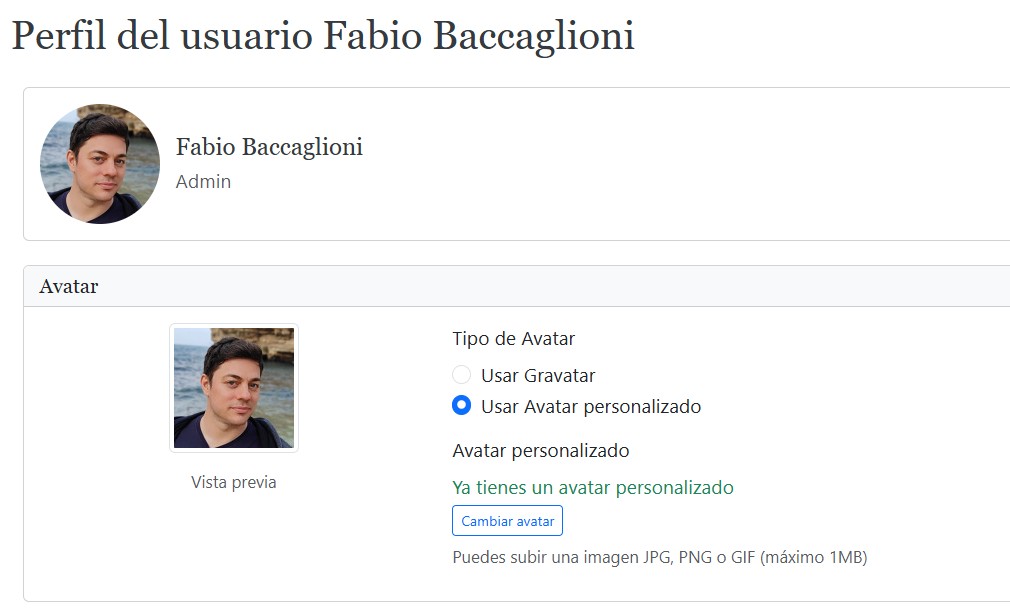Click the square avatar preview image
The image size is (1010, 615).
coord(234,388)
